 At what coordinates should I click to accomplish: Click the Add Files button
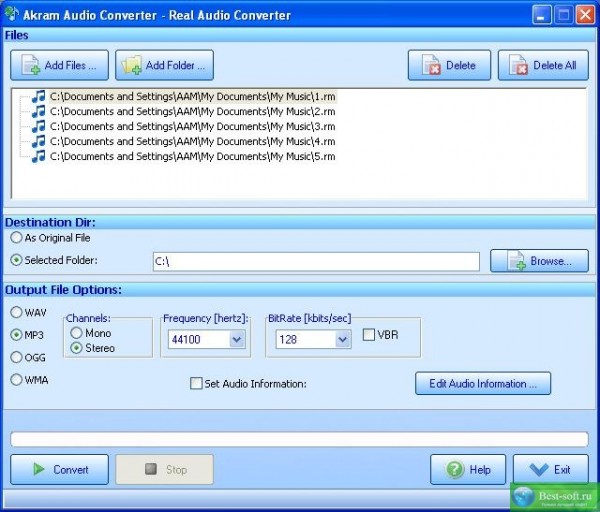coord(59,65)
